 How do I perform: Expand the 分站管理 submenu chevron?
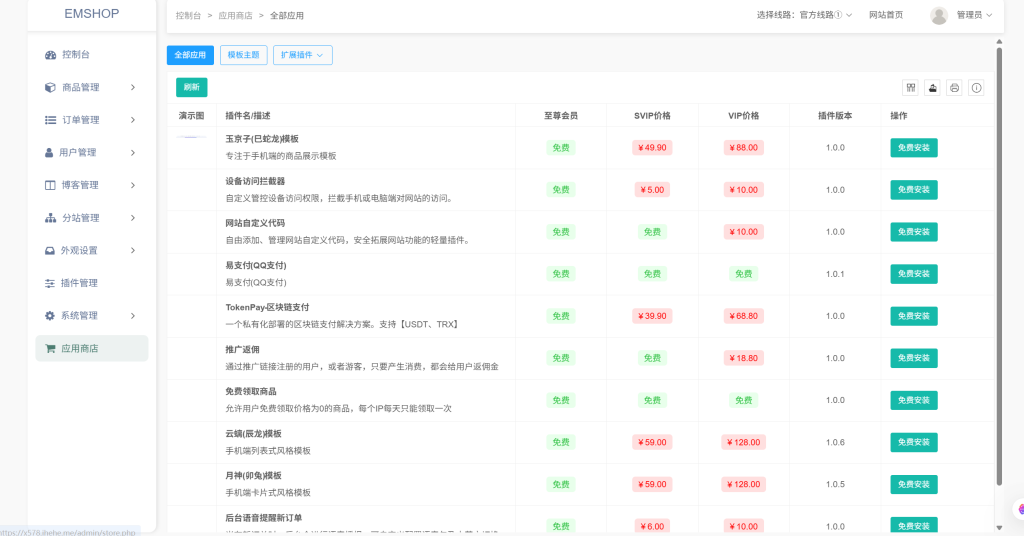point(133,218)
